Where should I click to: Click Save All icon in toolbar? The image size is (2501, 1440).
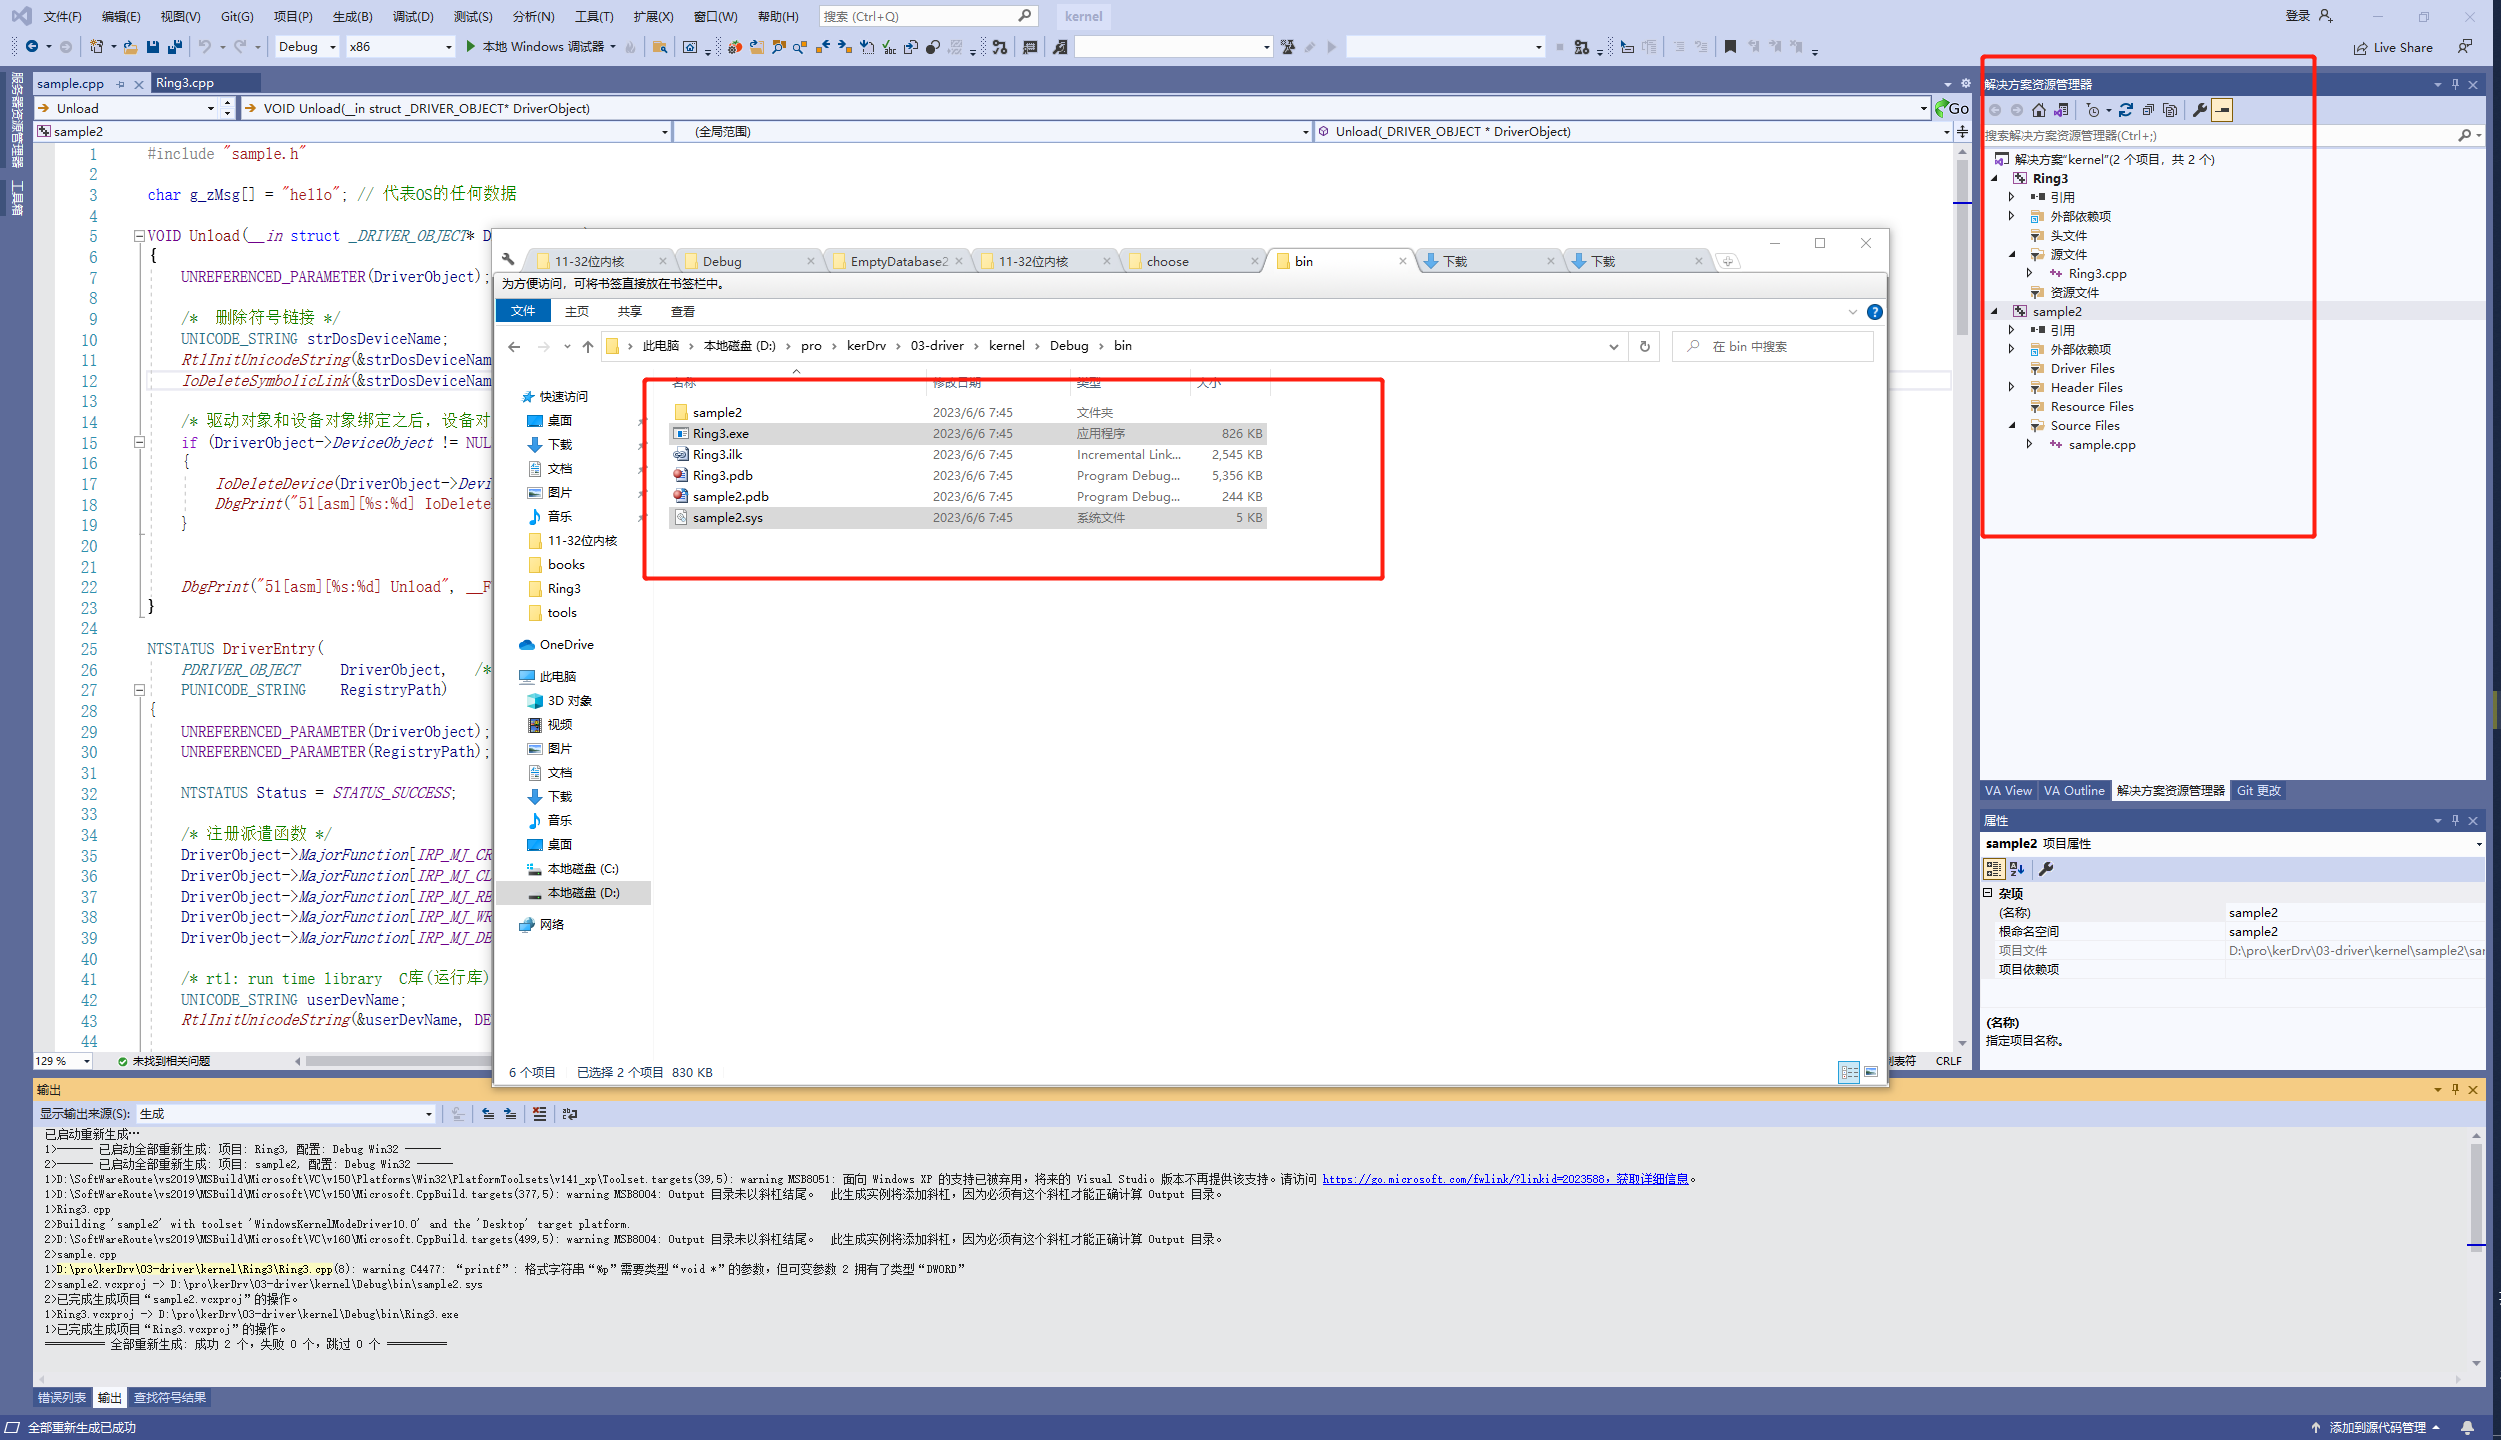click(x=175, y=47)
